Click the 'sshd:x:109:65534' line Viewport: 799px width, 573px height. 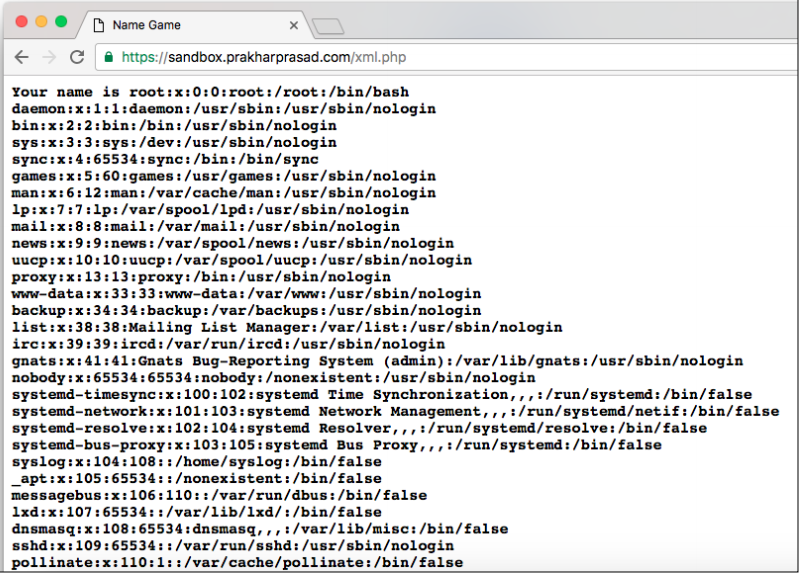[x=233, y=546]
